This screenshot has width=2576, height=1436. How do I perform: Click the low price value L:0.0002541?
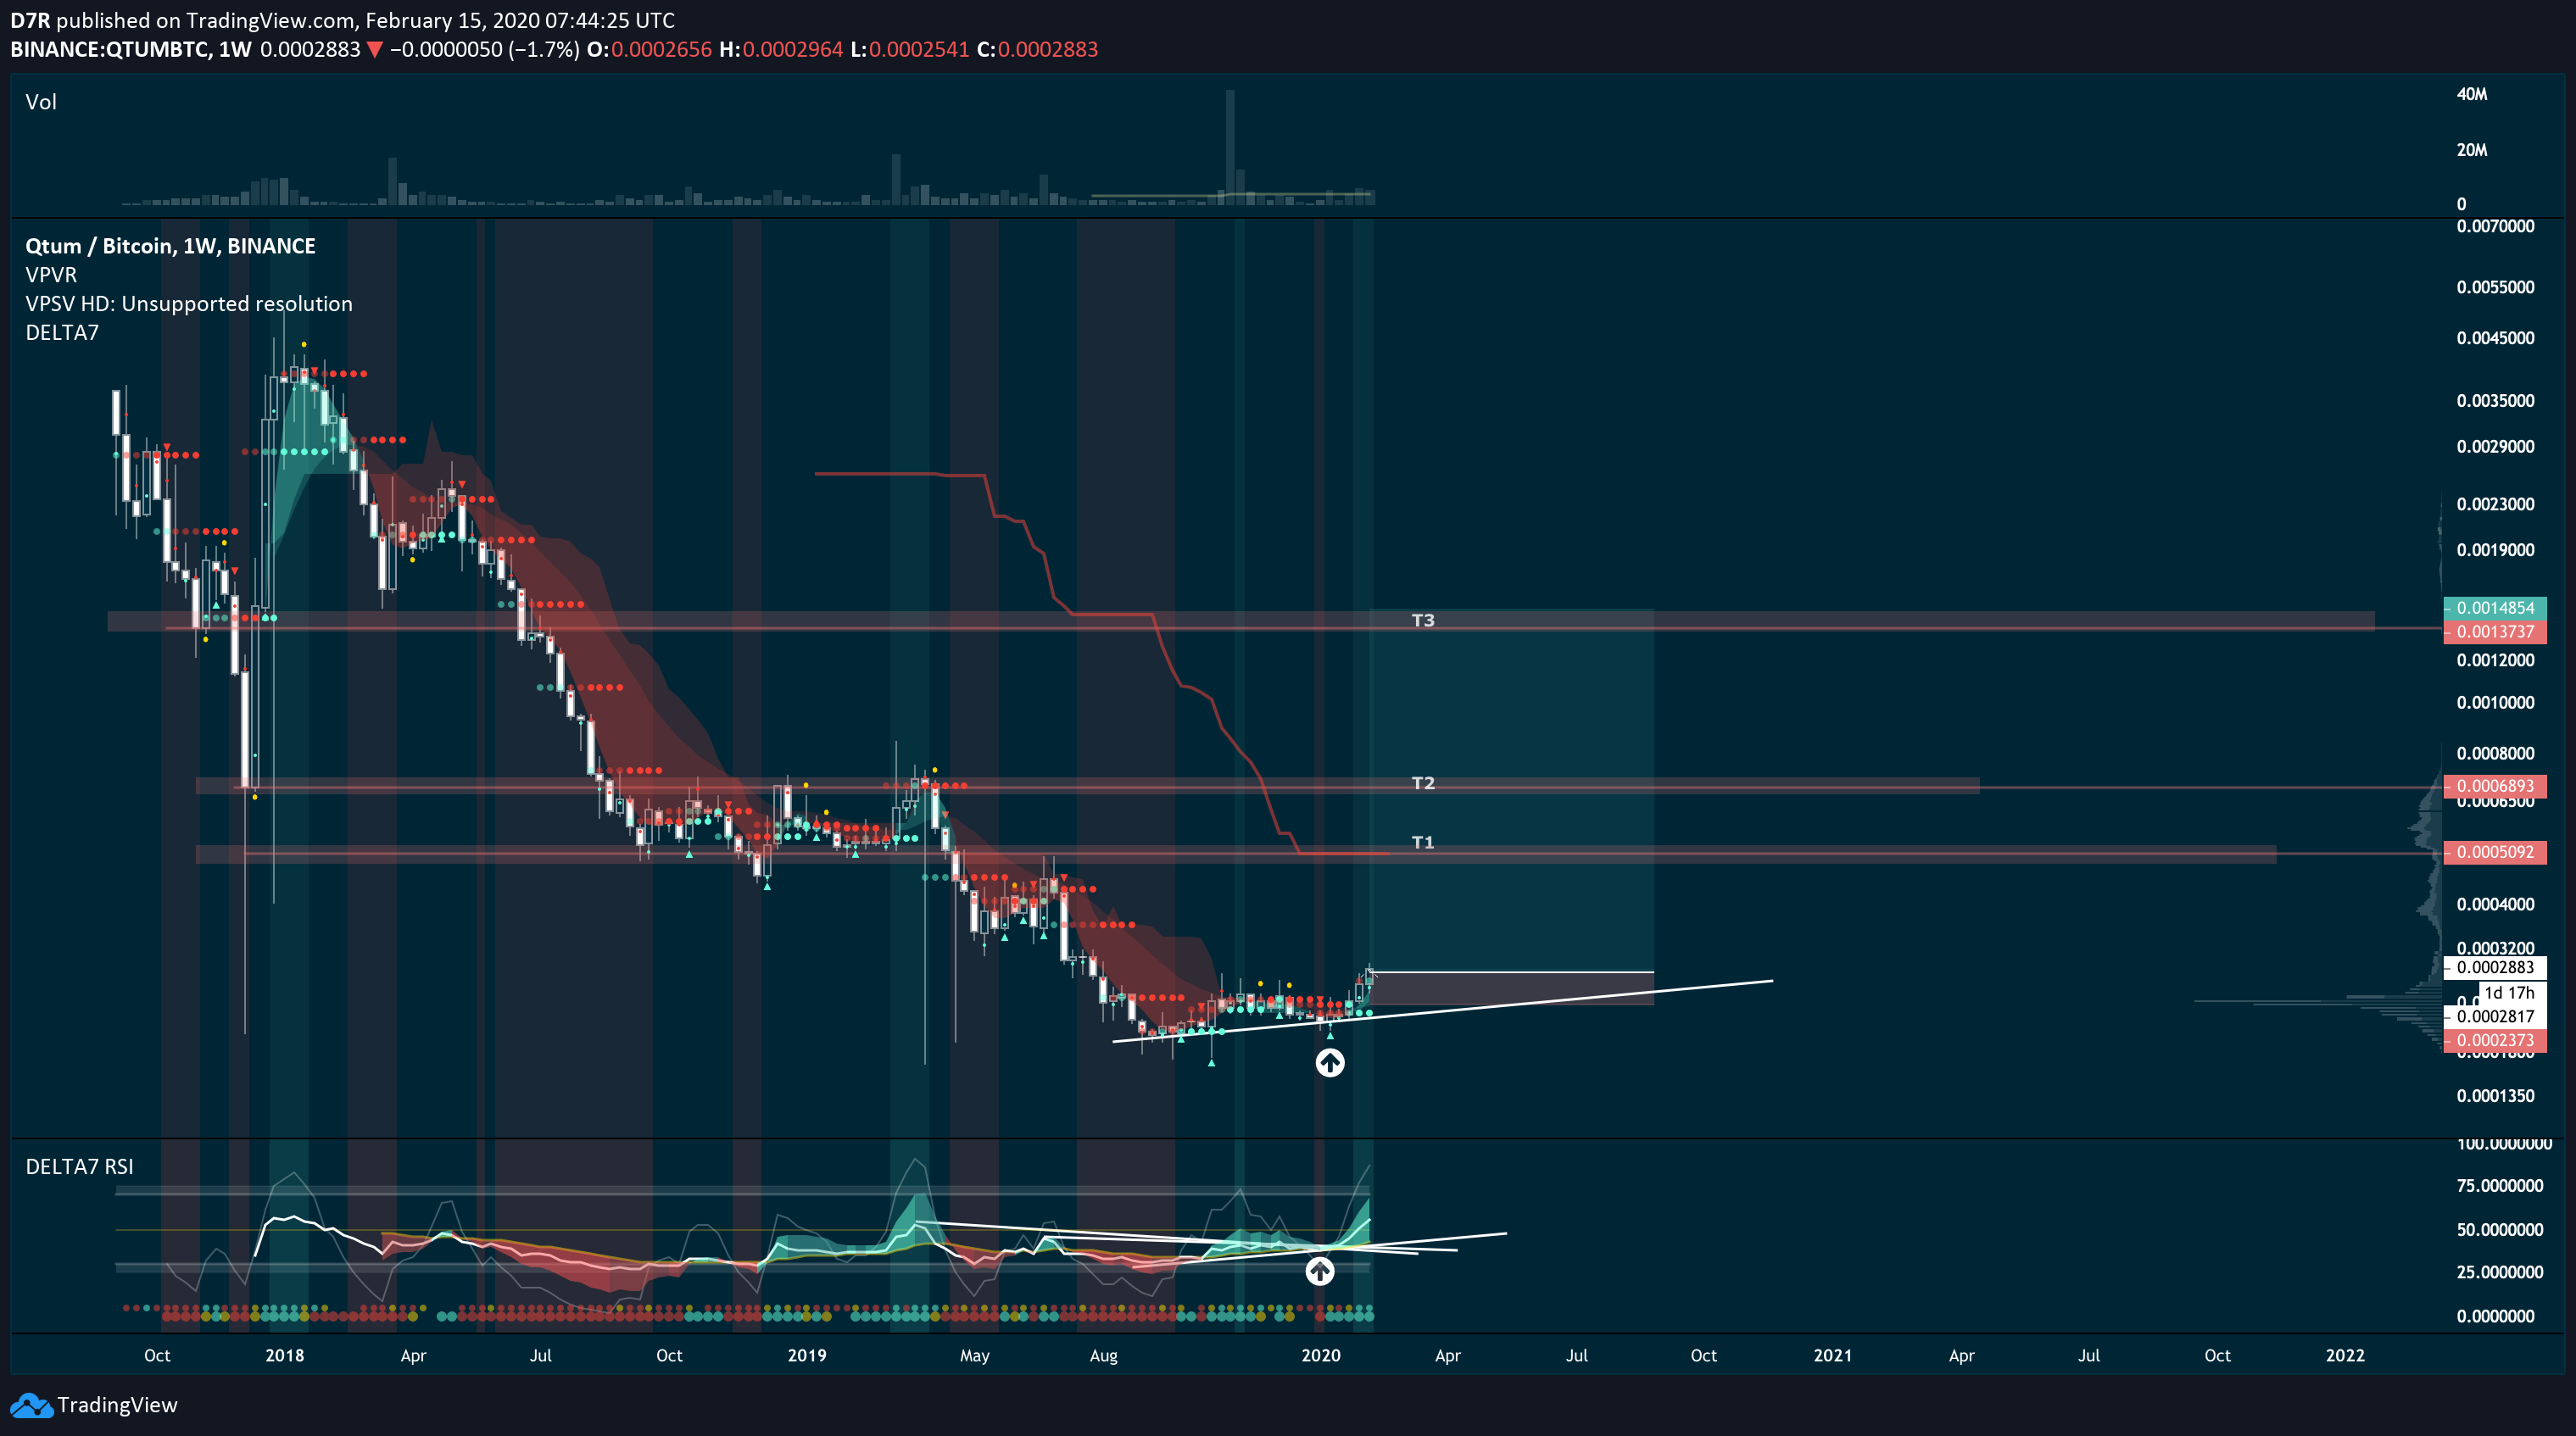pos(910,49)
